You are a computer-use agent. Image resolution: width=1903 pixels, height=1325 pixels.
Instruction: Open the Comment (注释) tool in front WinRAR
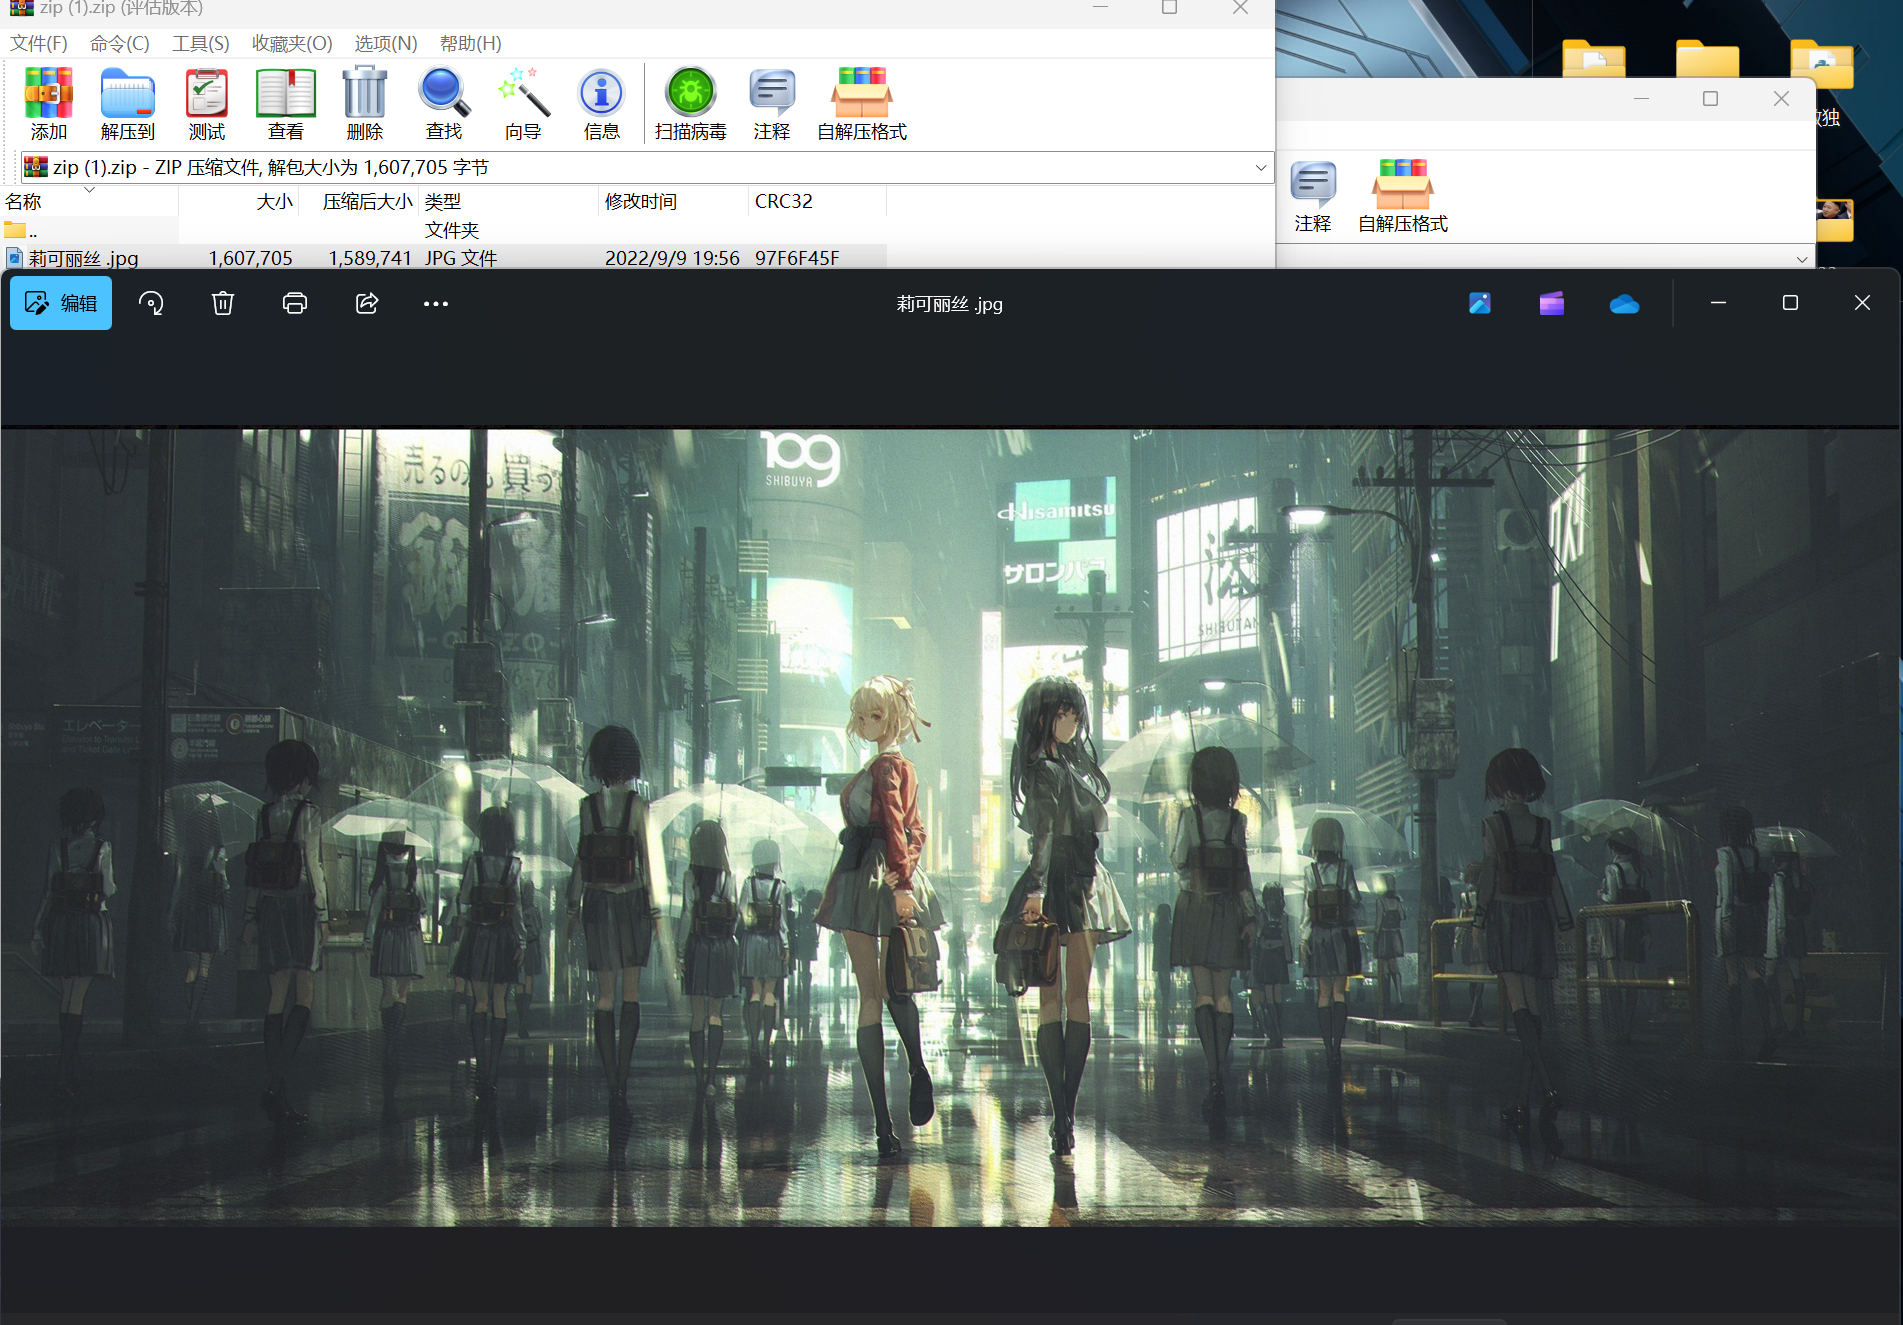pos(772,103)
